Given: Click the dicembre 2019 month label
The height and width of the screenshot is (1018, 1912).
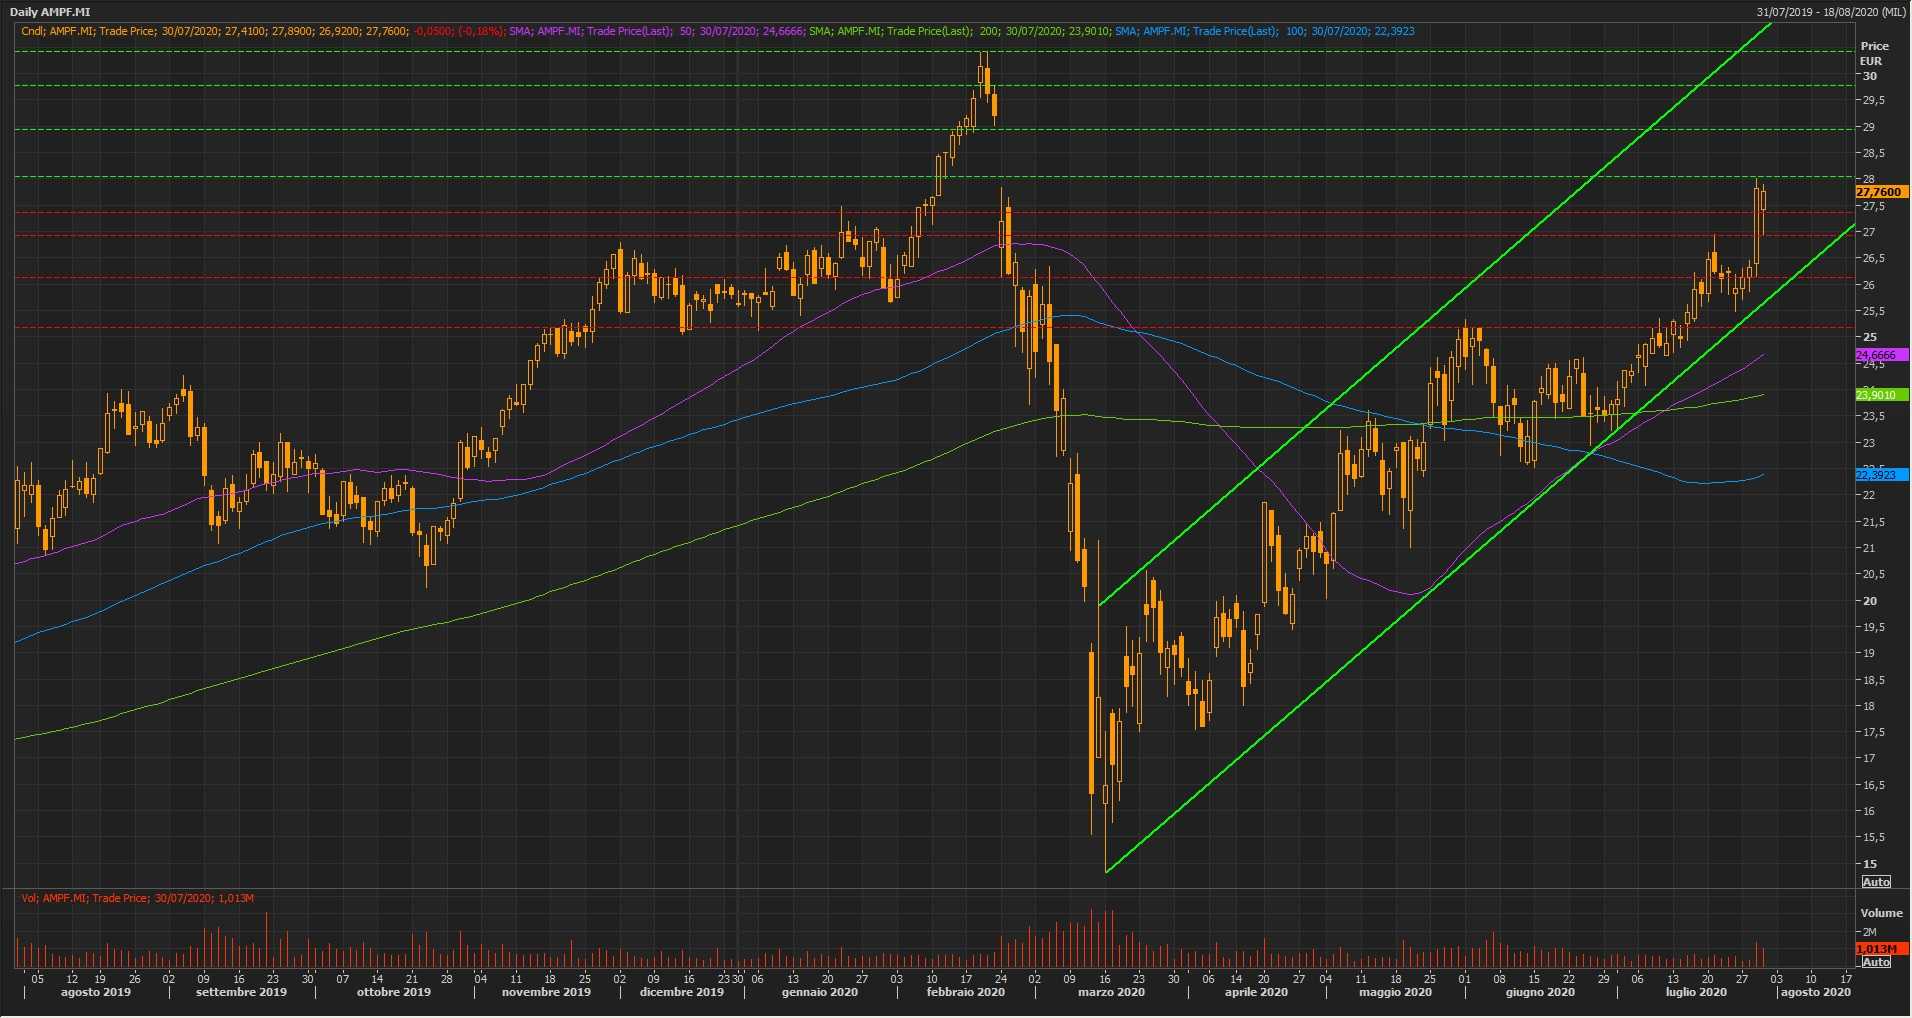Looking at the screenshot, I should [682, 993].
